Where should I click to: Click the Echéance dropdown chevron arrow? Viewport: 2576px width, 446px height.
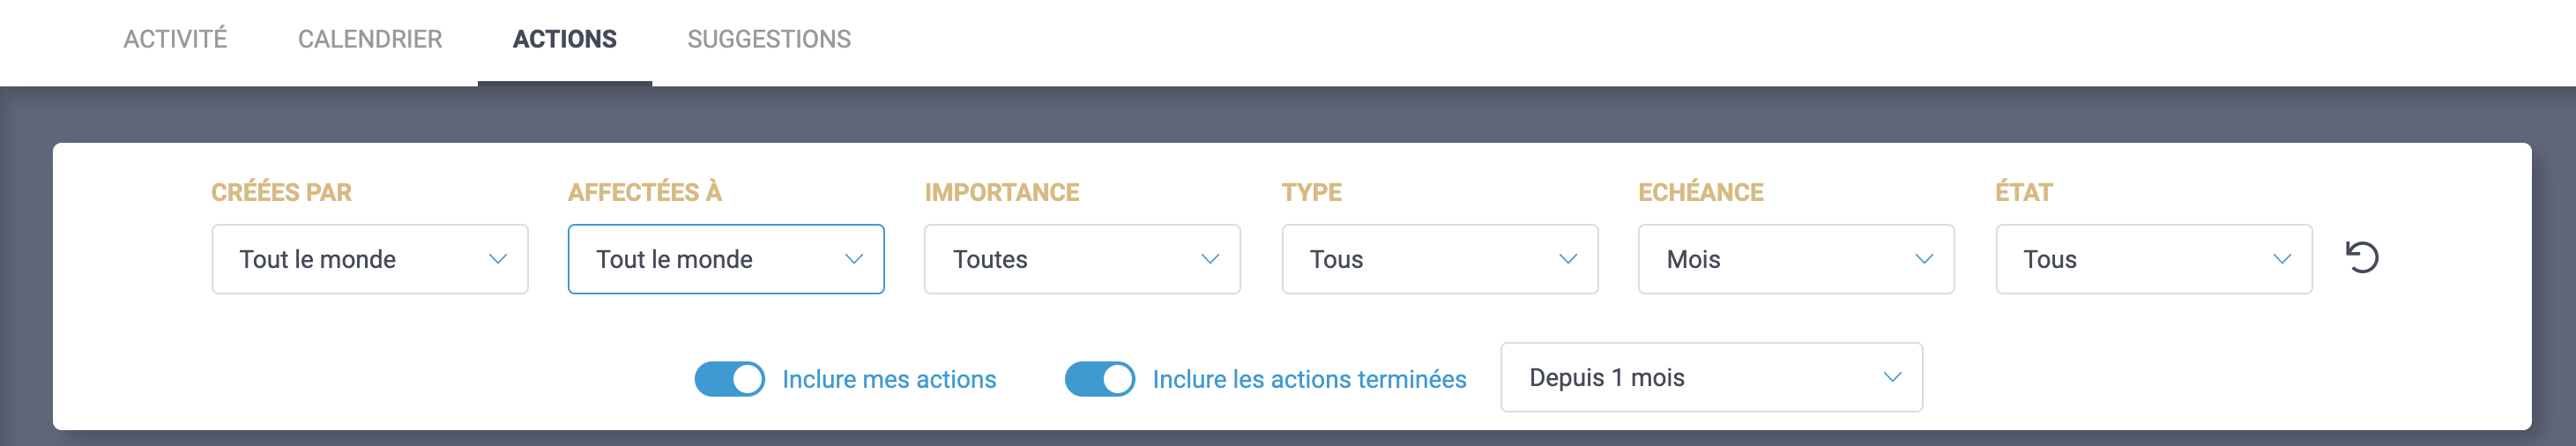click(x=1924, y=259)
